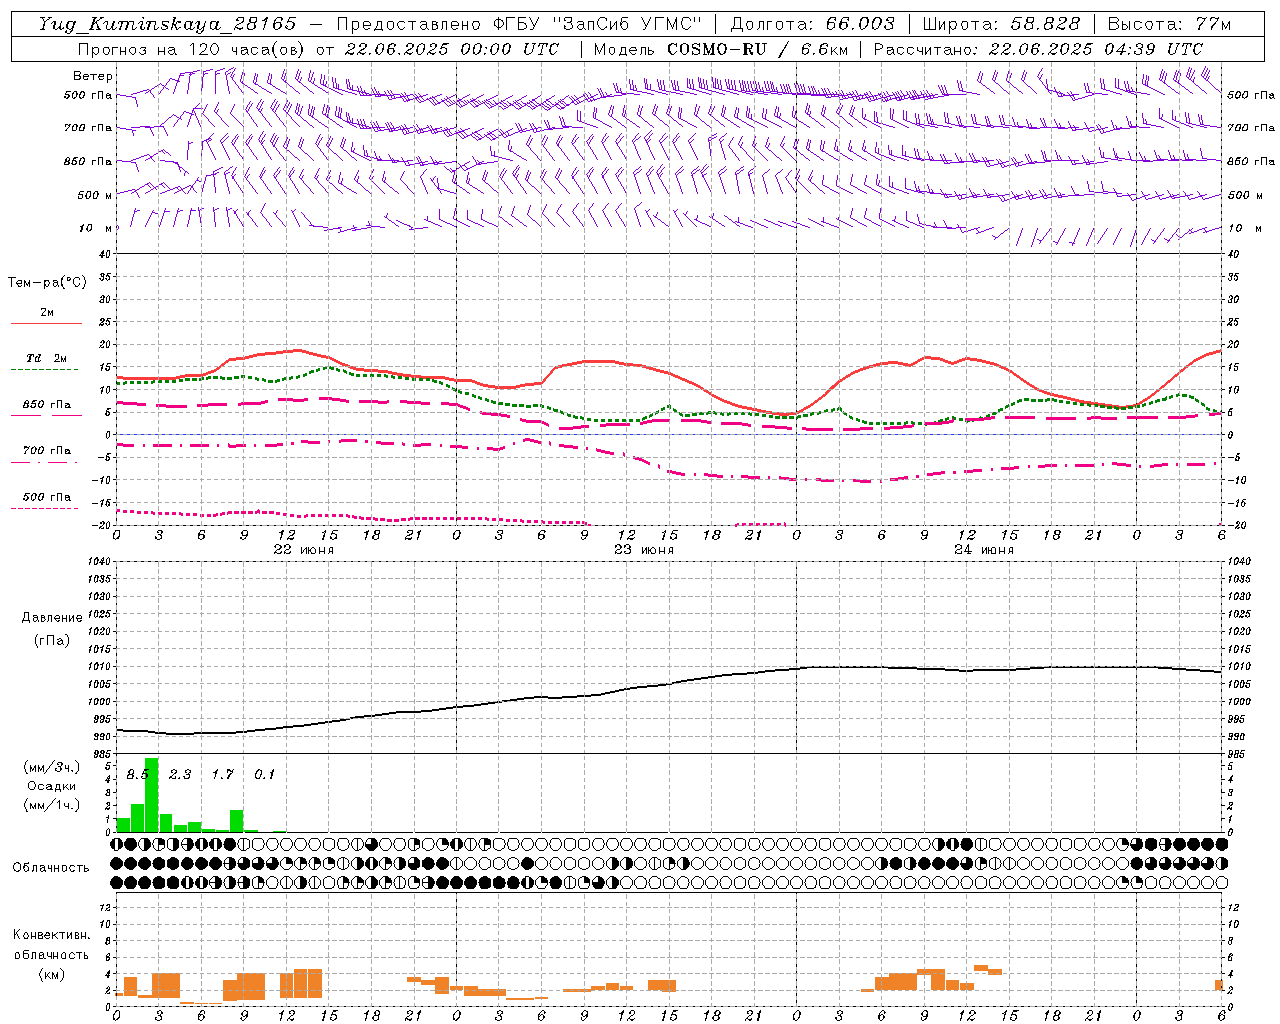Click the Тем-ра(°C) axis title

coord(47,283)
